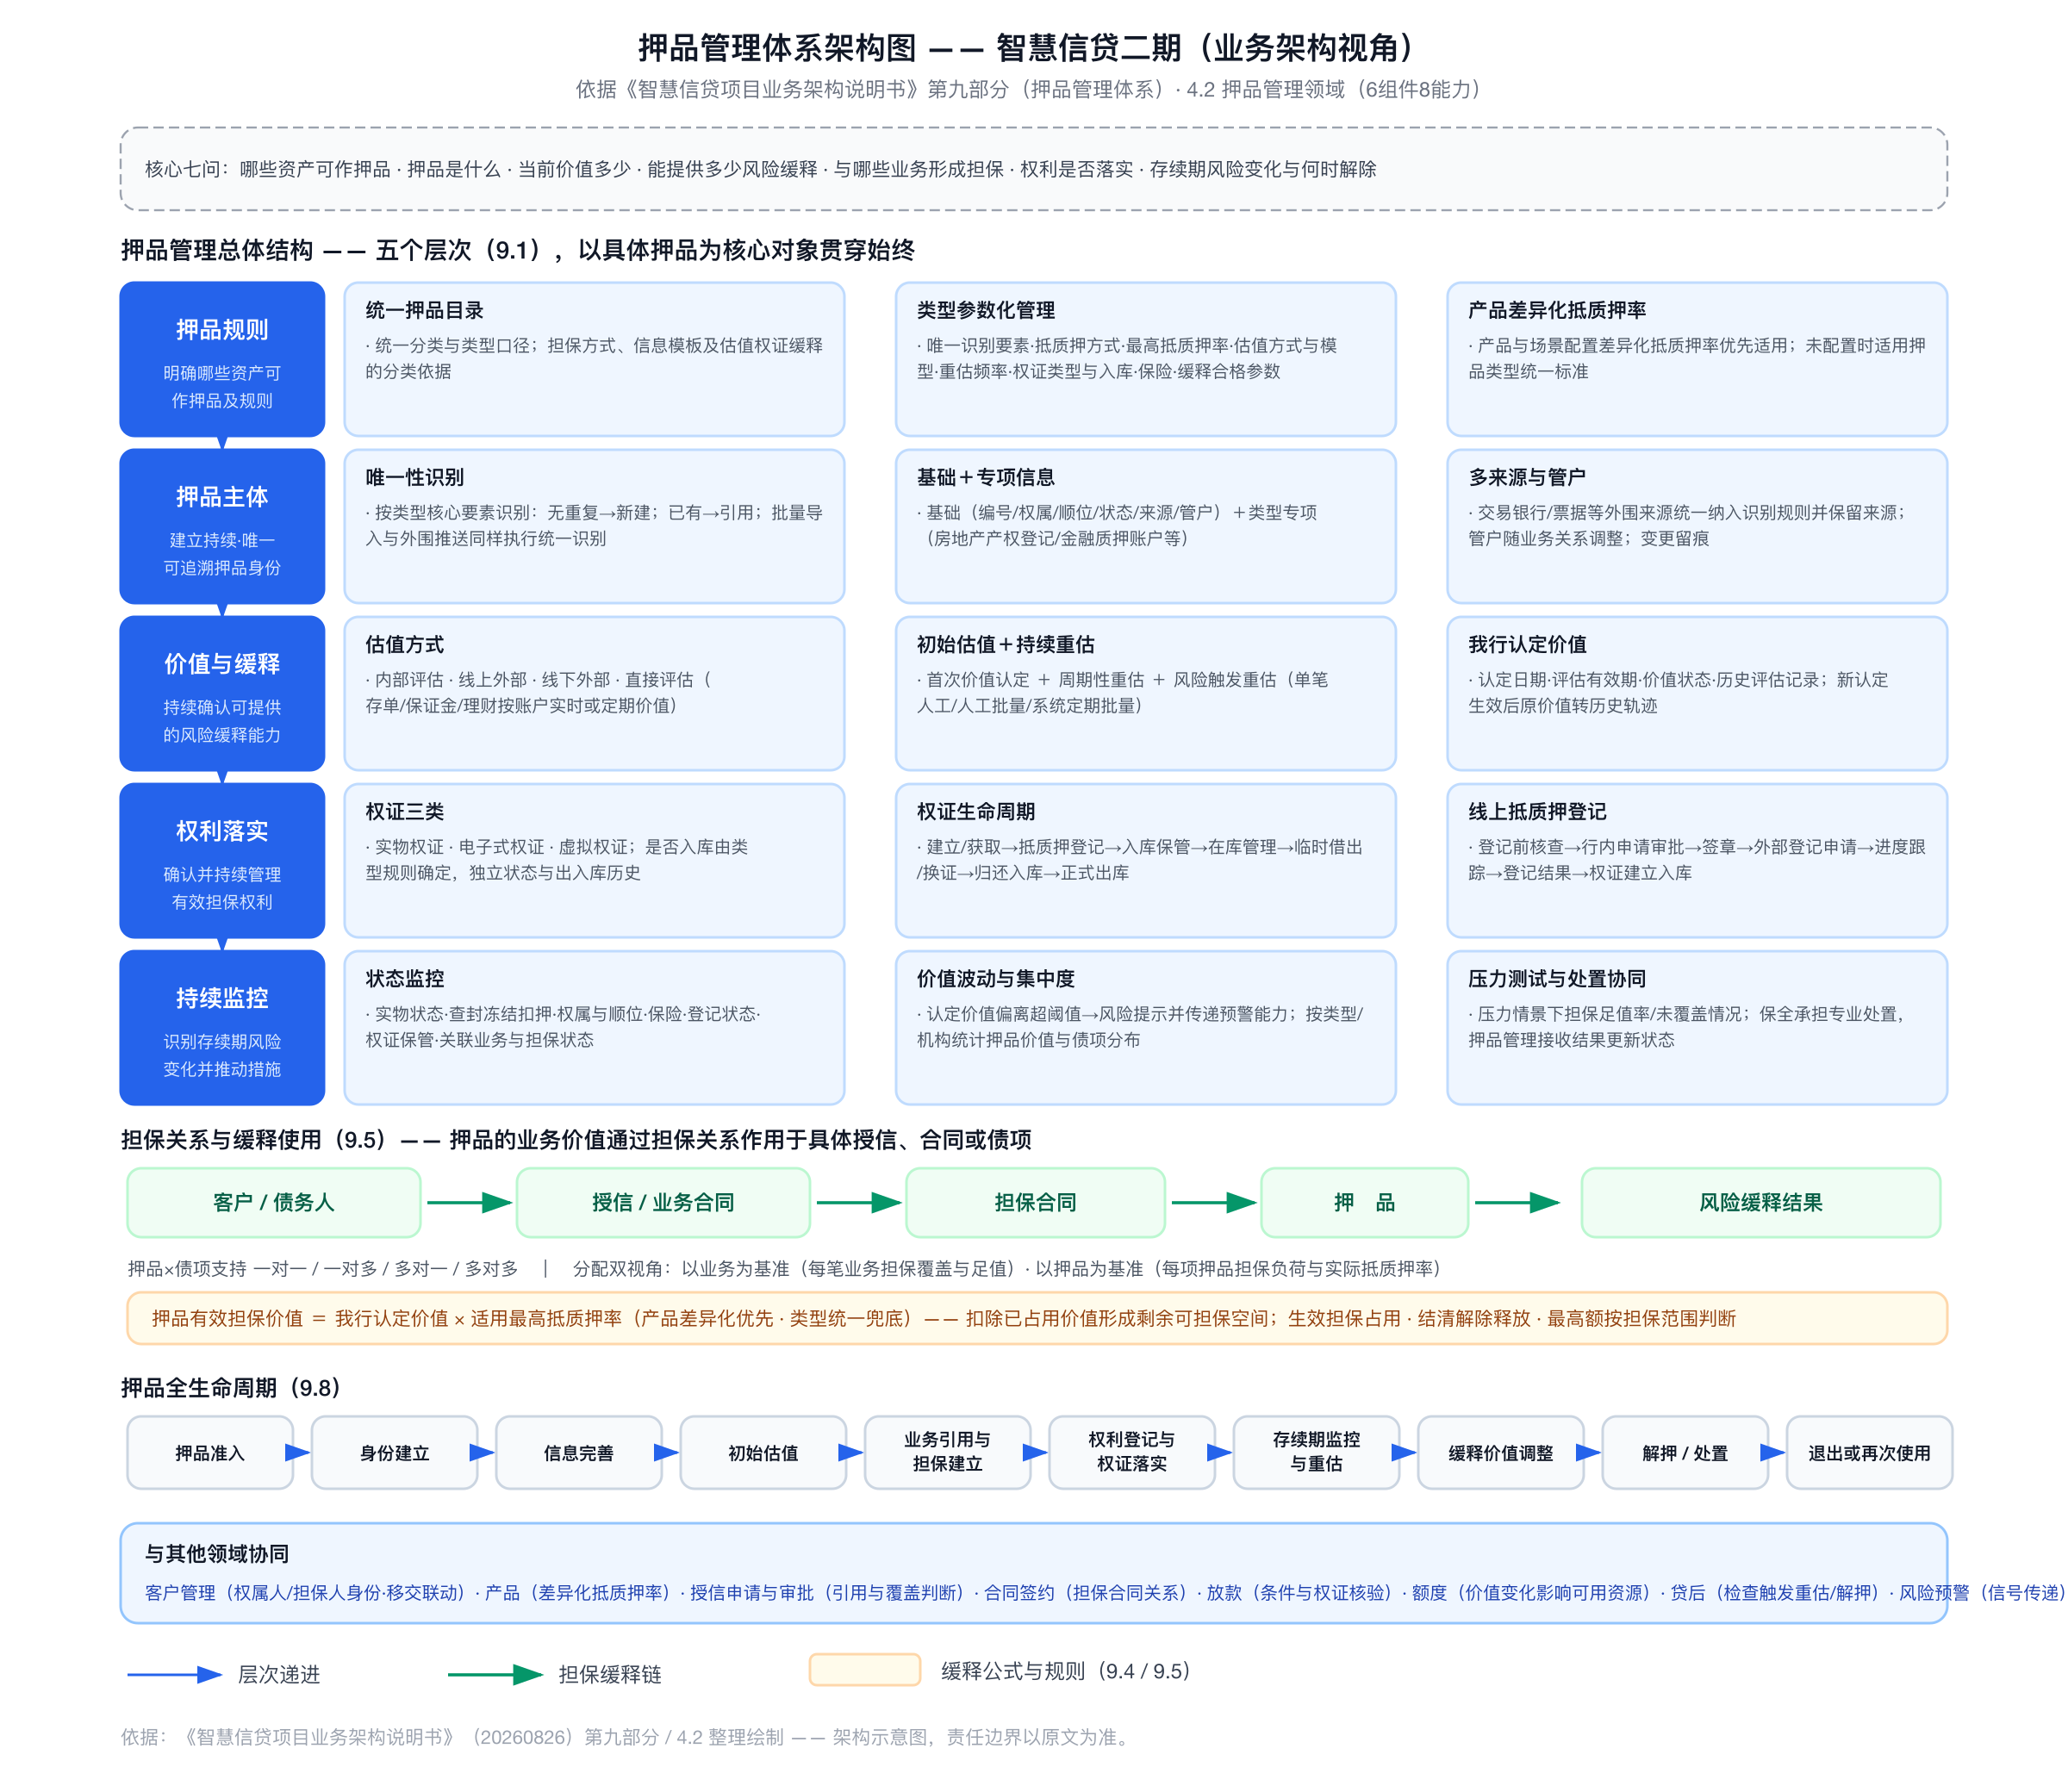This screenshot has height=1792, width=2068.
Task: Click the 权证三类 card
Action: 594,860
